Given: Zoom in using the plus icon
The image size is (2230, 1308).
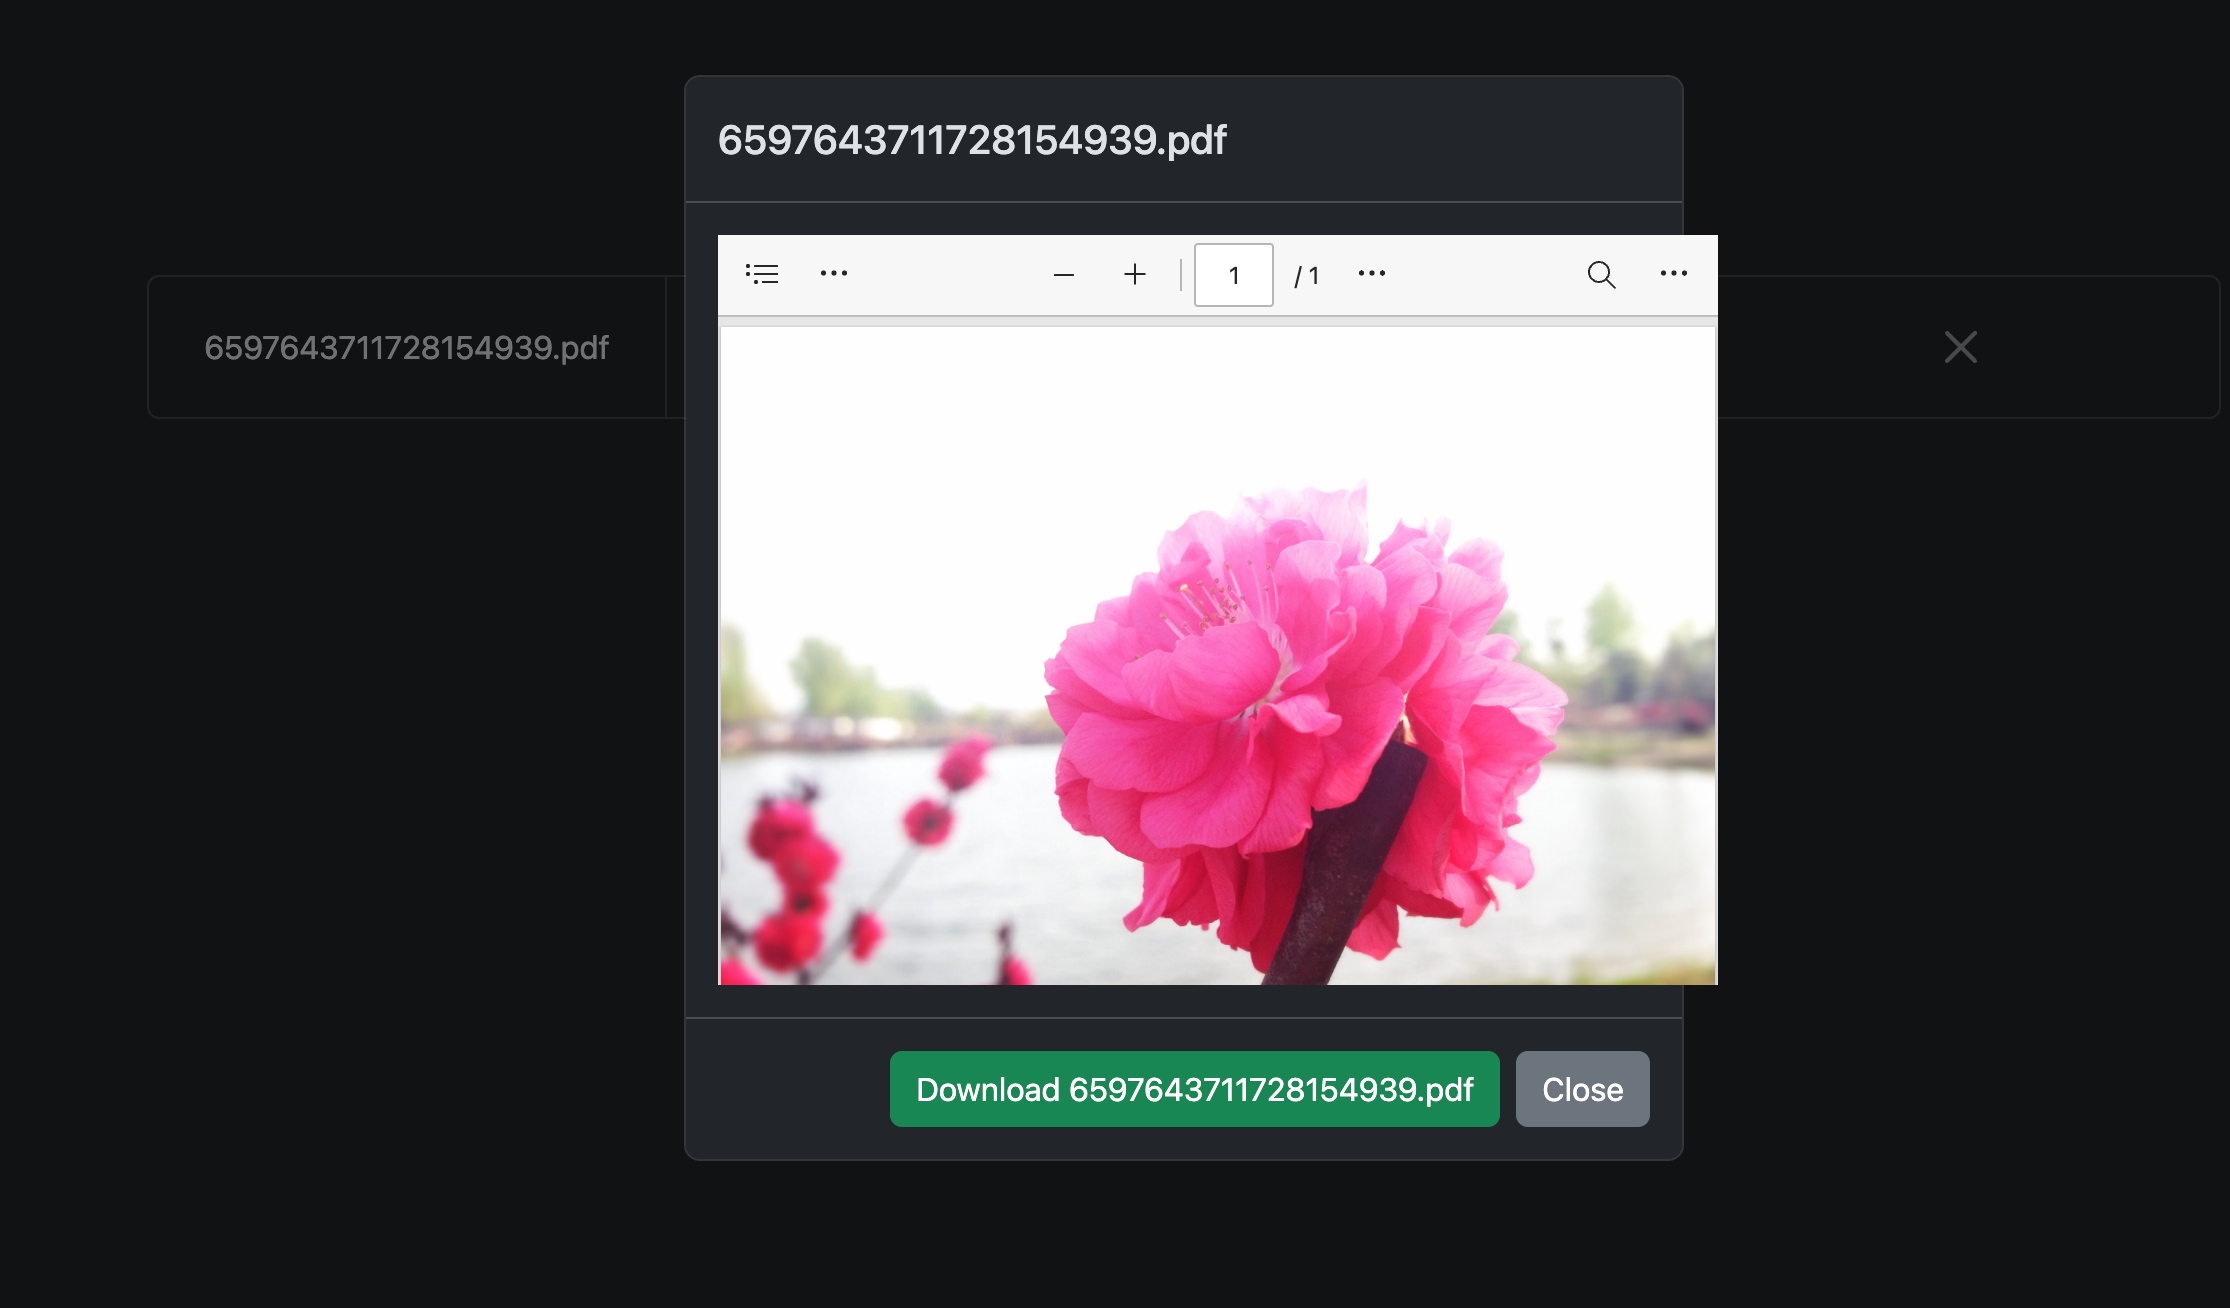Looking at the screenshot, I should (x=1135, y=274).
